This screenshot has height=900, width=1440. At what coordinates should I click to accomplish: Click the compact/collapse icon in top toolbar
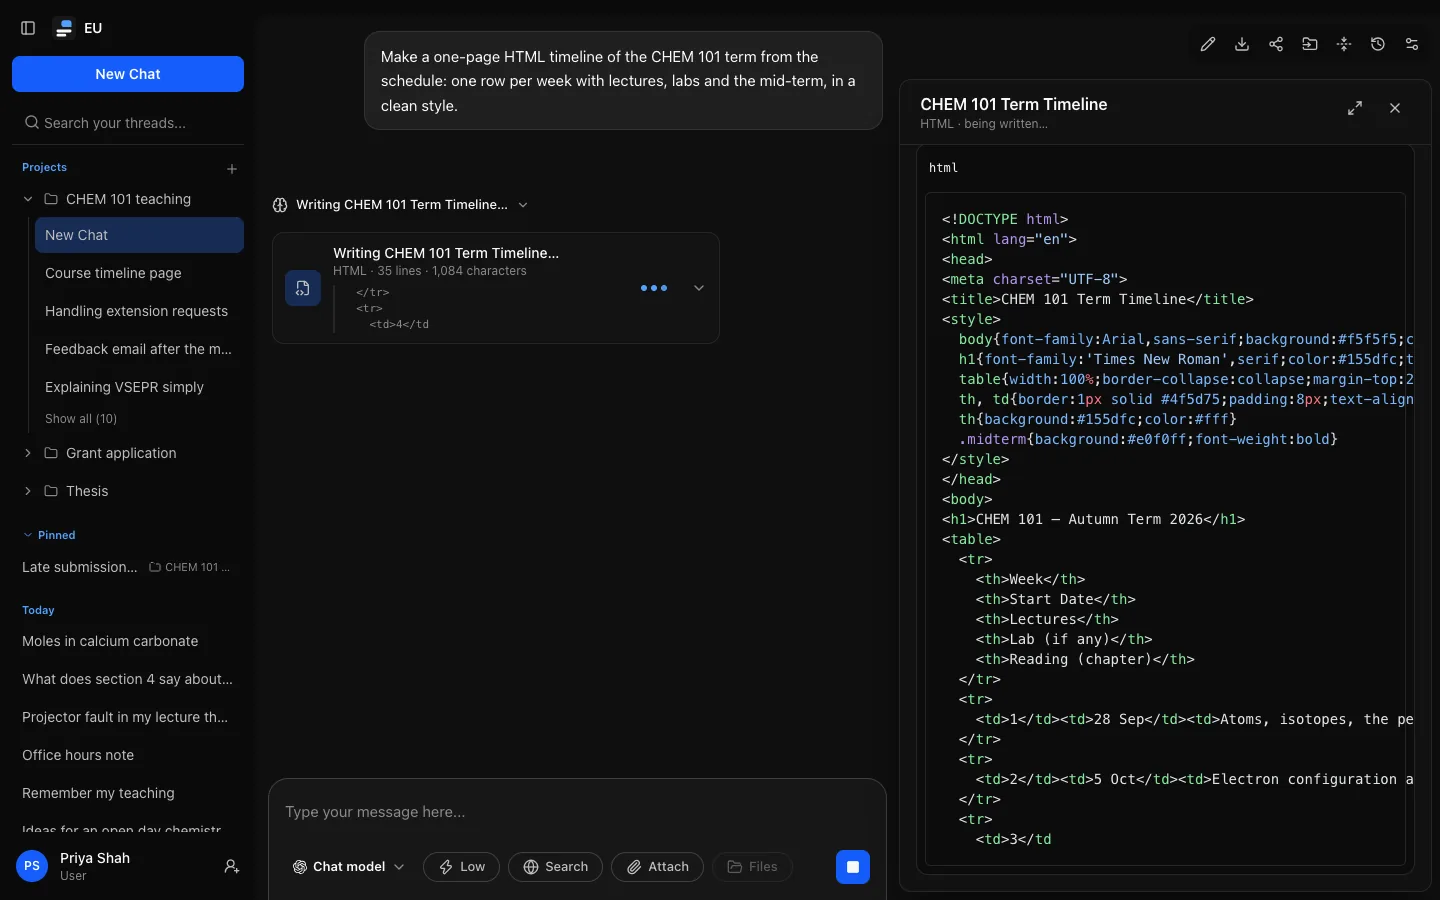click(1344, 44)
